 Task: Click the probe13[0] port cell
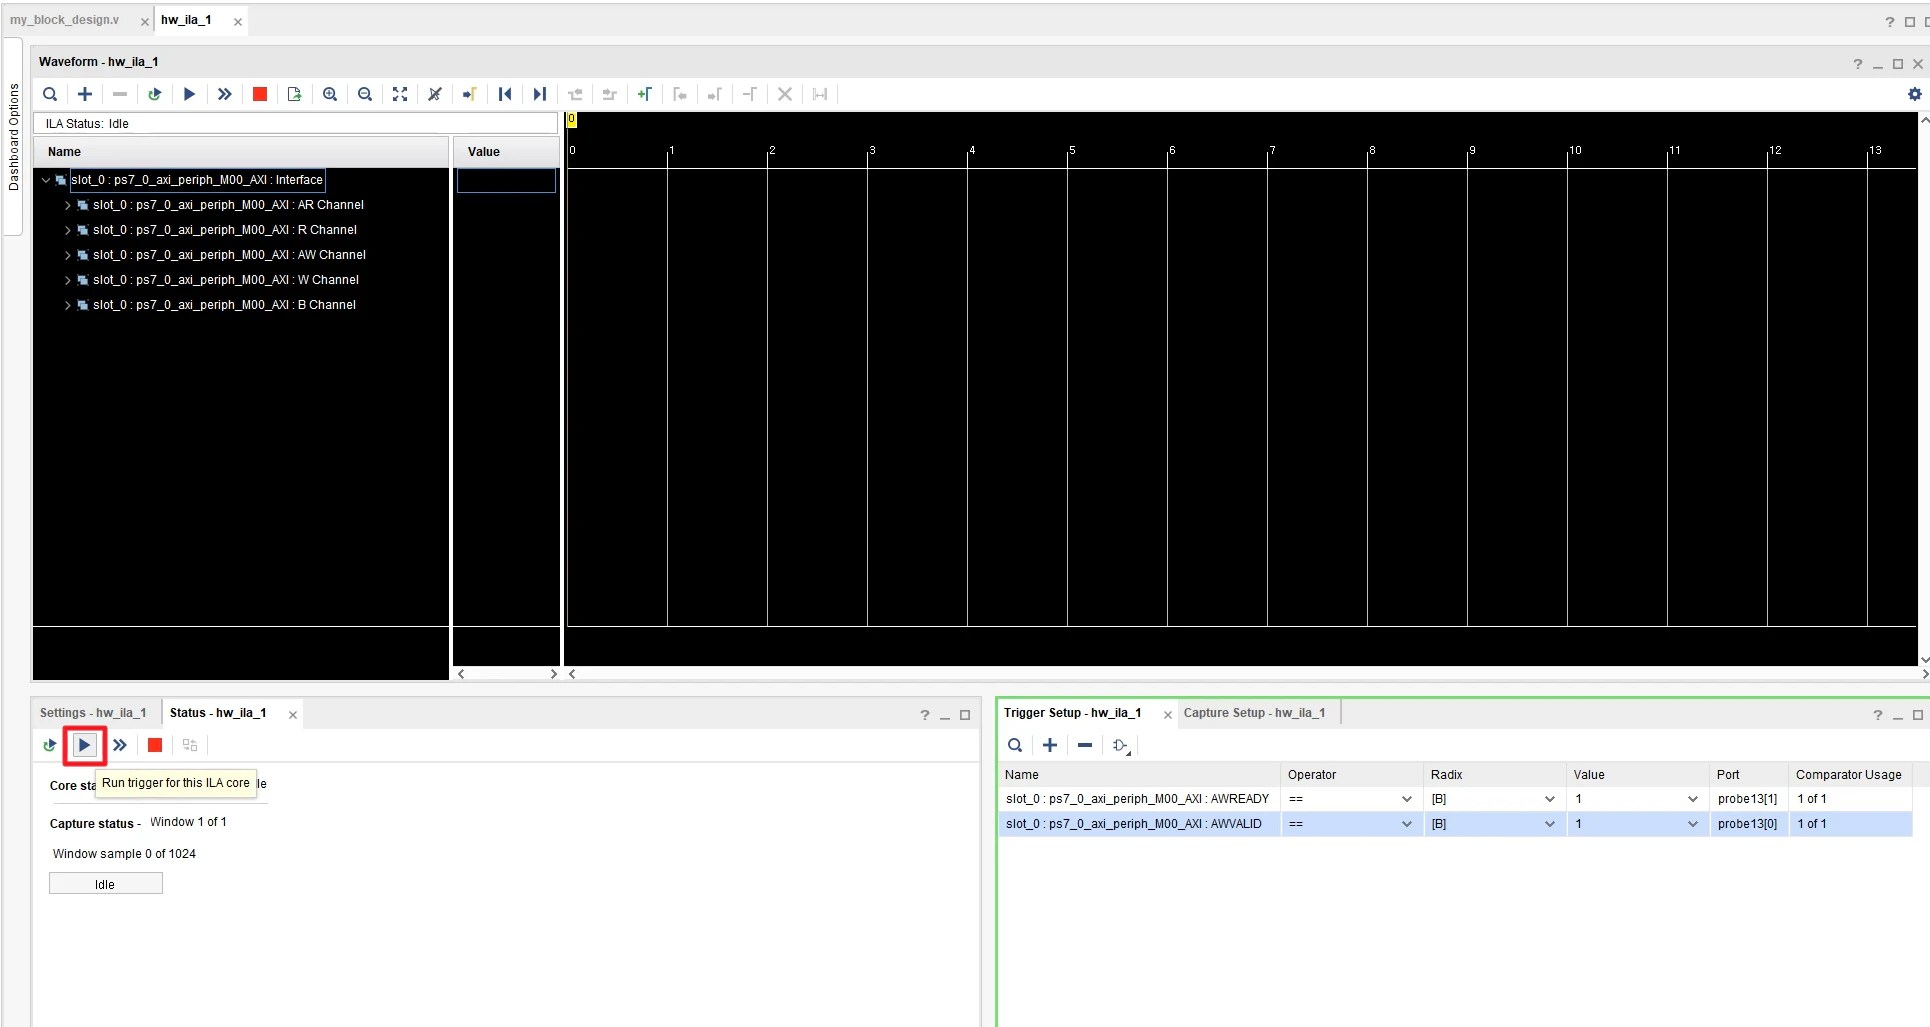click(1747, 824)
